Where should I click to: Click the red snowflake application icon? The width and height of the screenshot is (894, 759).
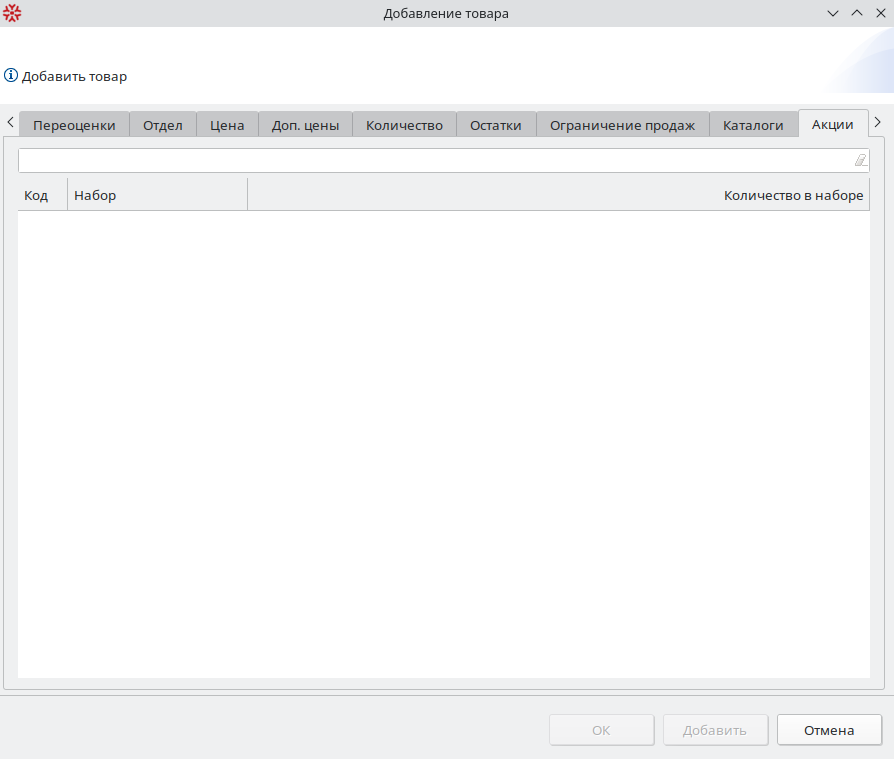pos(12,13)
